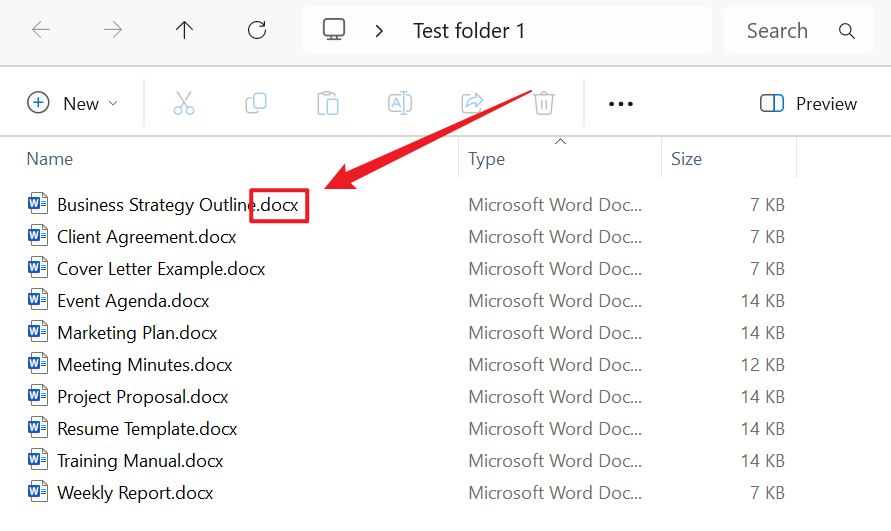Open the New item dropdown
This screenshot has width=891, height=531.
pos(73,103)
